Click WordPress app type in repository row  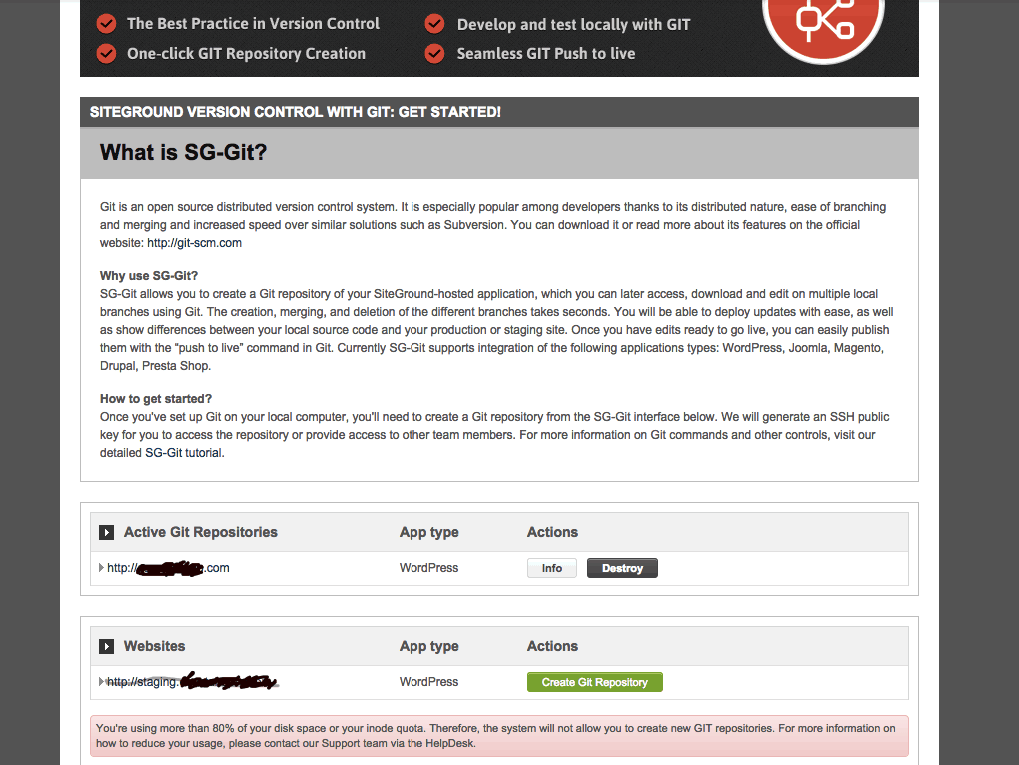429,568
